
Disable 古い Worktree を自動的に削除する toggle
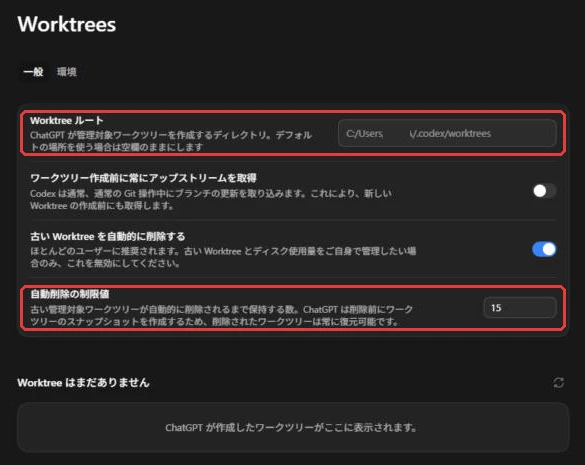(x=544, y=249)
